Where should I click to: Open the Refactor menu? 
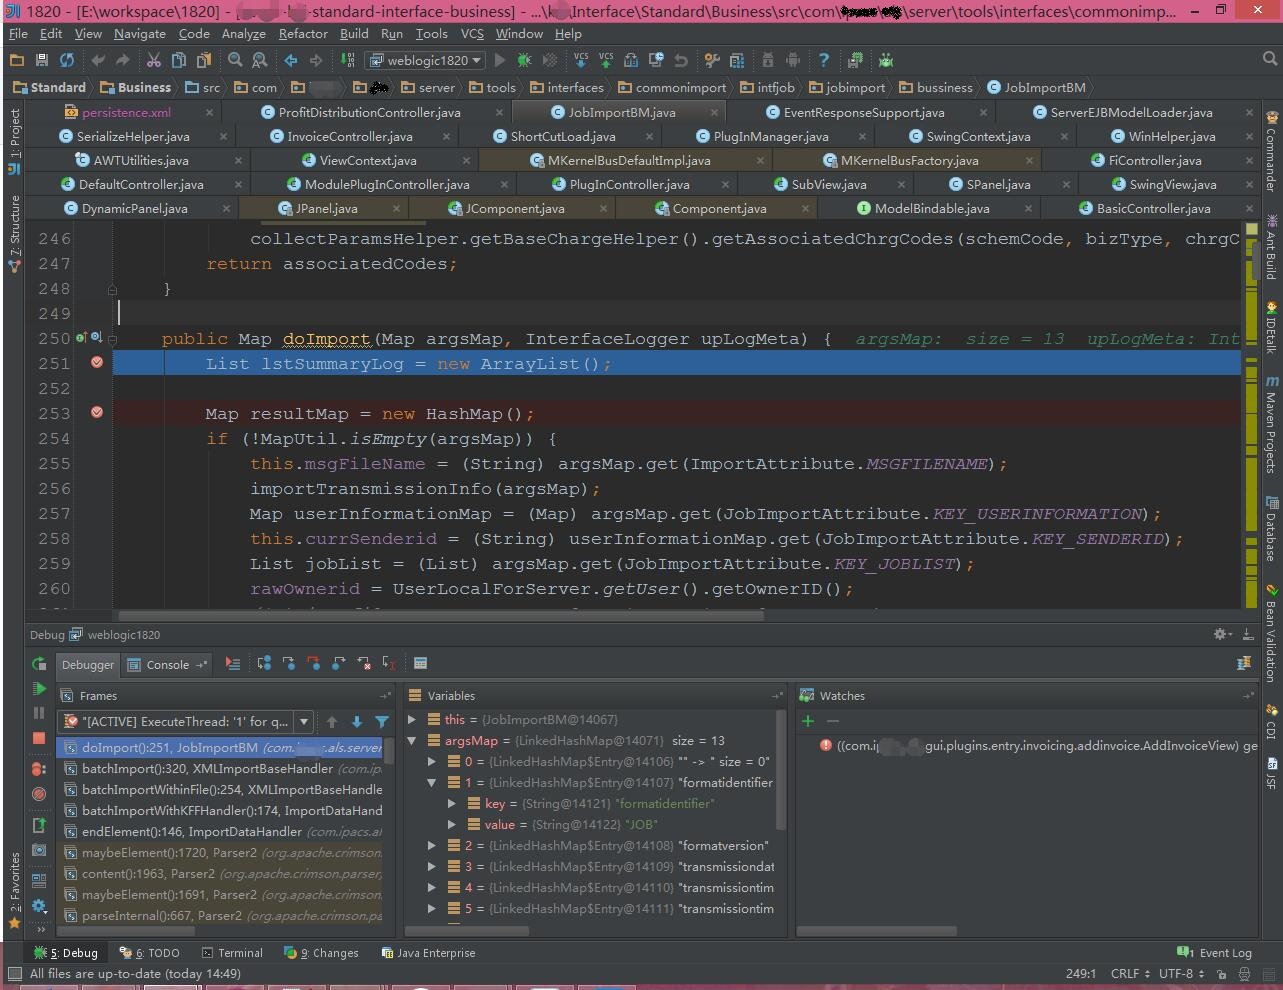coord(303,33)
